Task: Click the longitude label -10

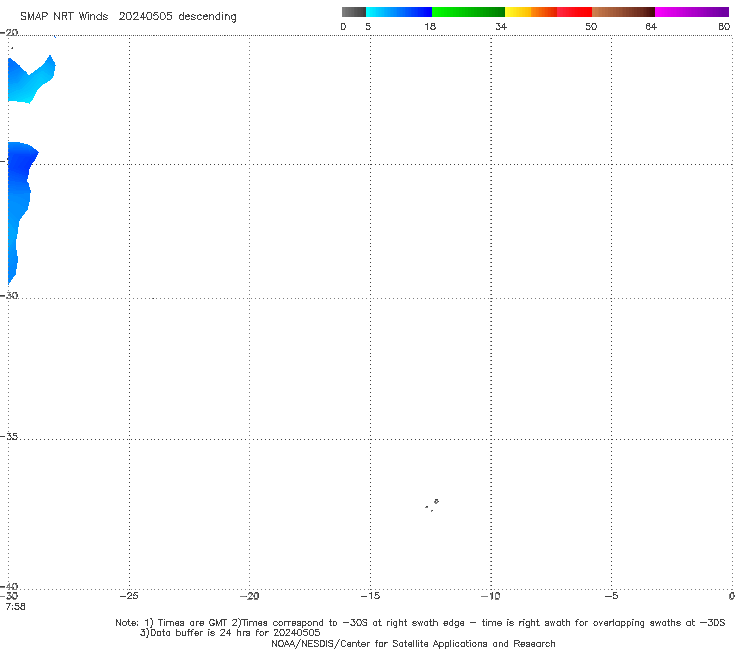Action: pos(490,596)
